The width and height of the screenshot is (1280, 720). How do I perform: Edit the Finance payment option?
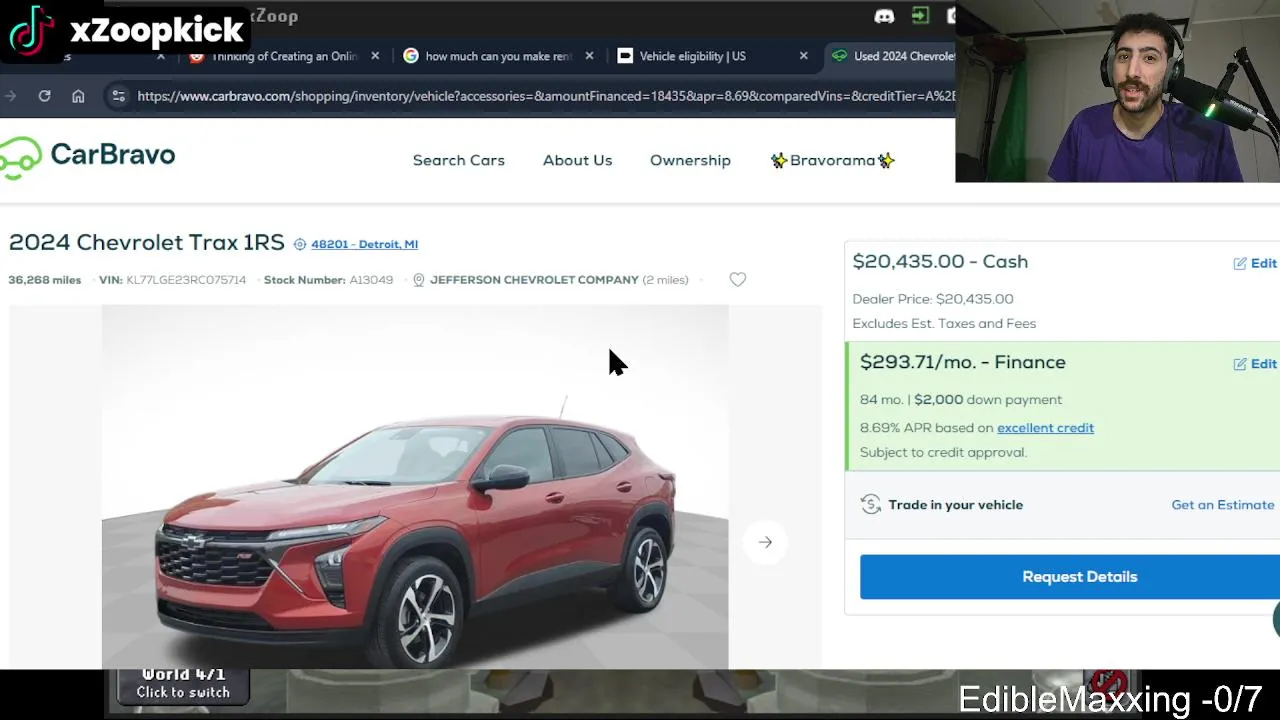tap(1255, 364)
